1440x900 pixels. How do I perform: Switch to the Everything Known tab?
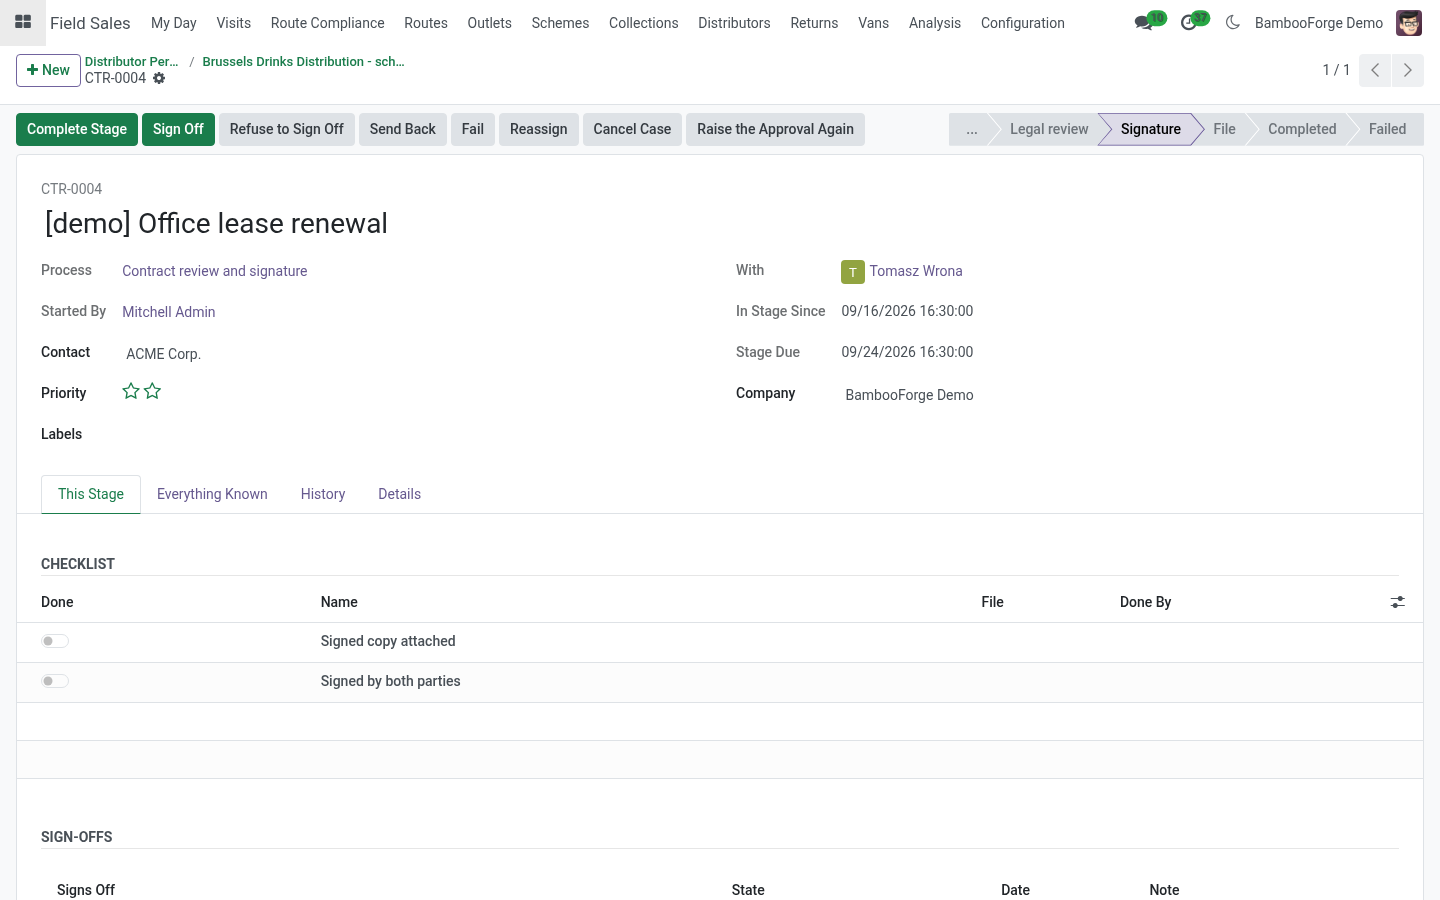(x=212, y=494)
